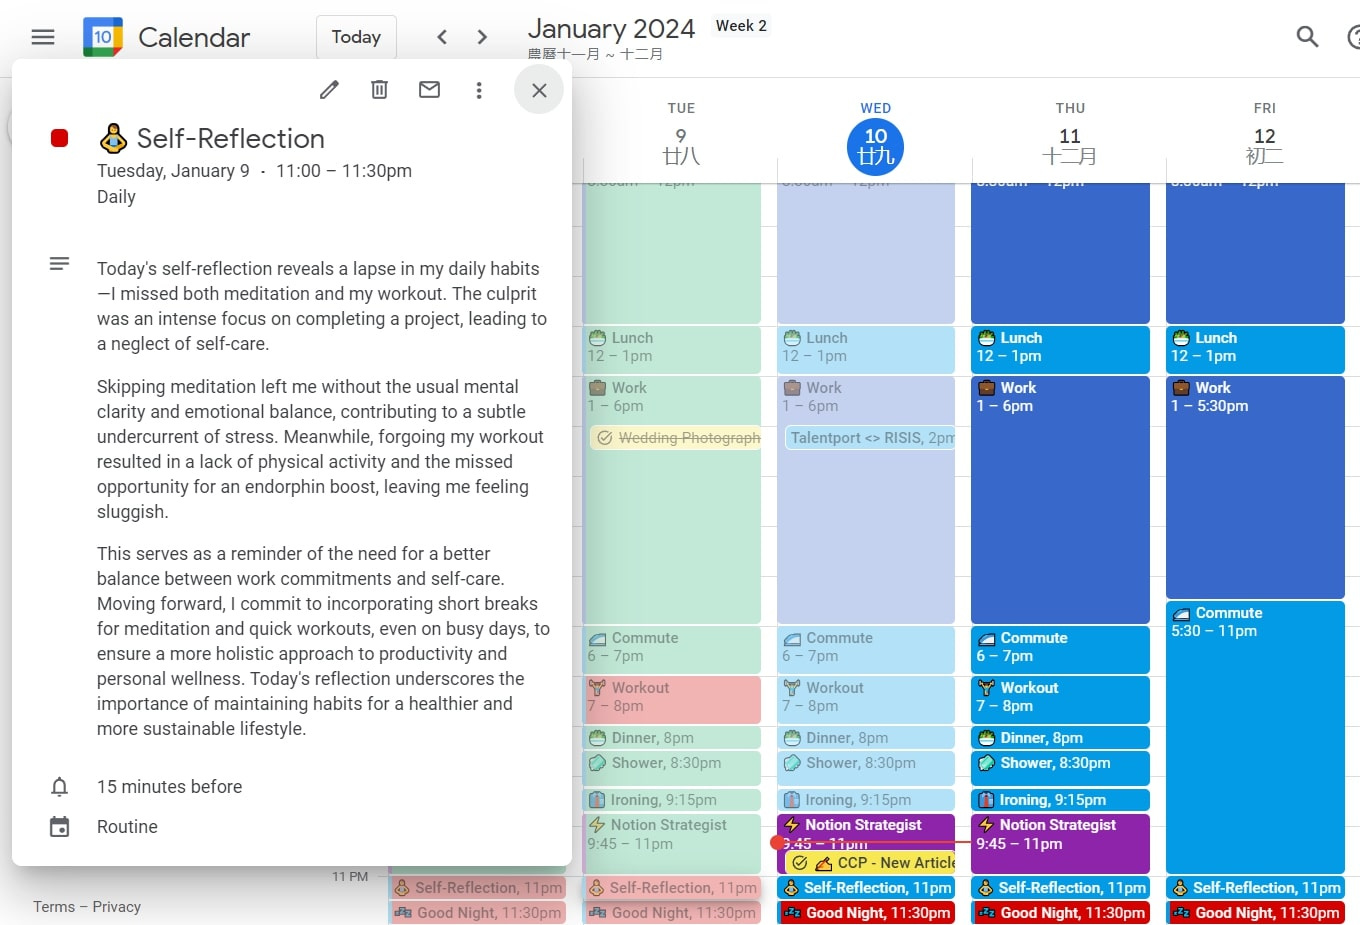Navigate to the next week
Screen dimensions: 1360x925
481,36
